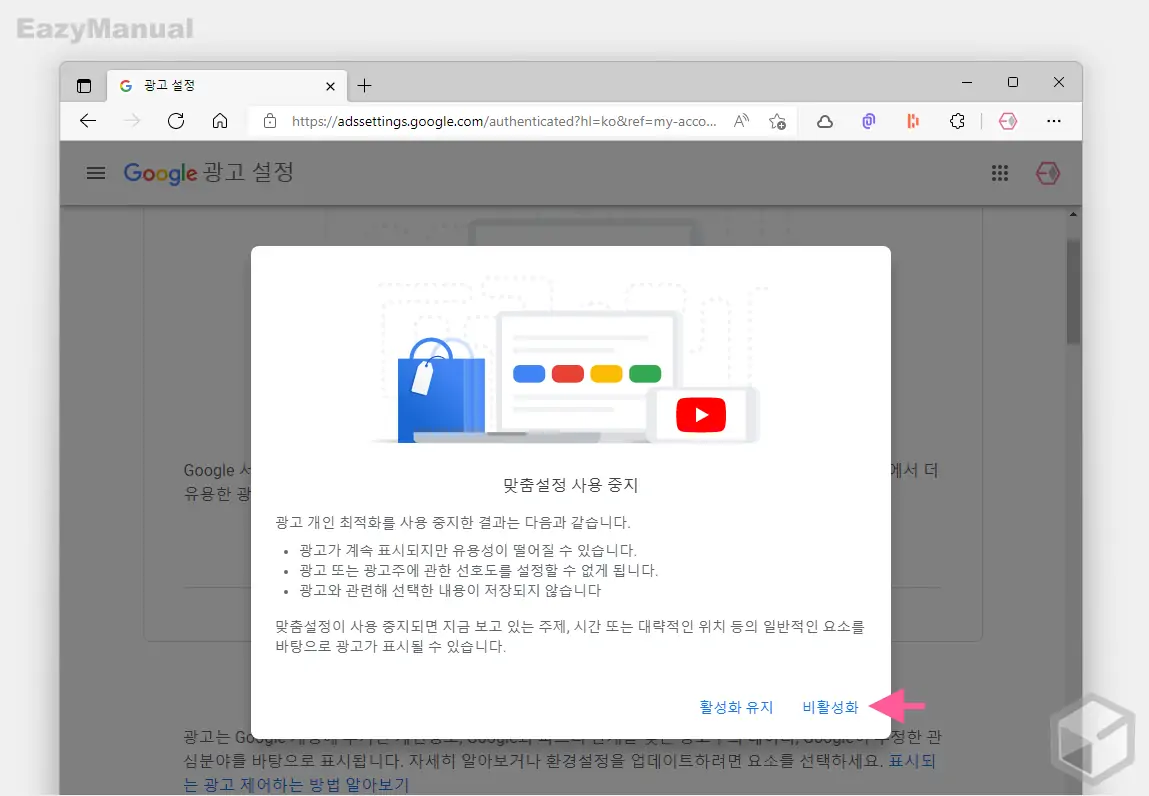Toggle the read aloud icon
Screen dimensions: 1149x796
(x=742, y=121)
